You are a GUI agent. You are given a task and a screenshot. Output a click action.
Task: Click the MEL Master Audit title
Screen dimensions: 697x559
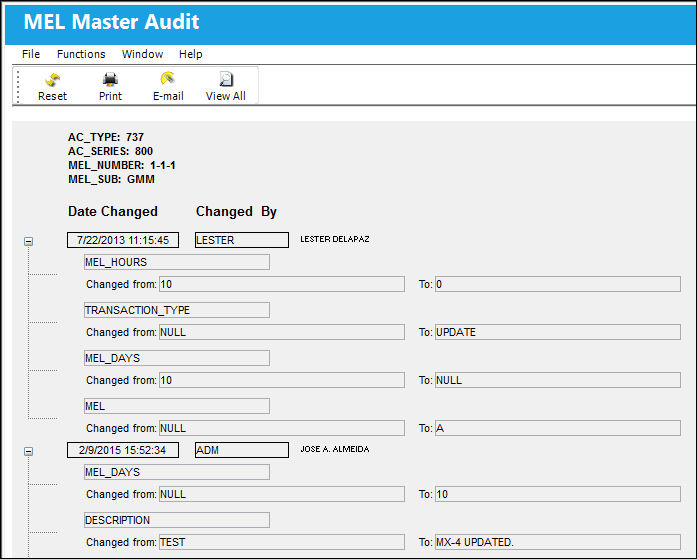pyautogui.click(x=111, y=22)
